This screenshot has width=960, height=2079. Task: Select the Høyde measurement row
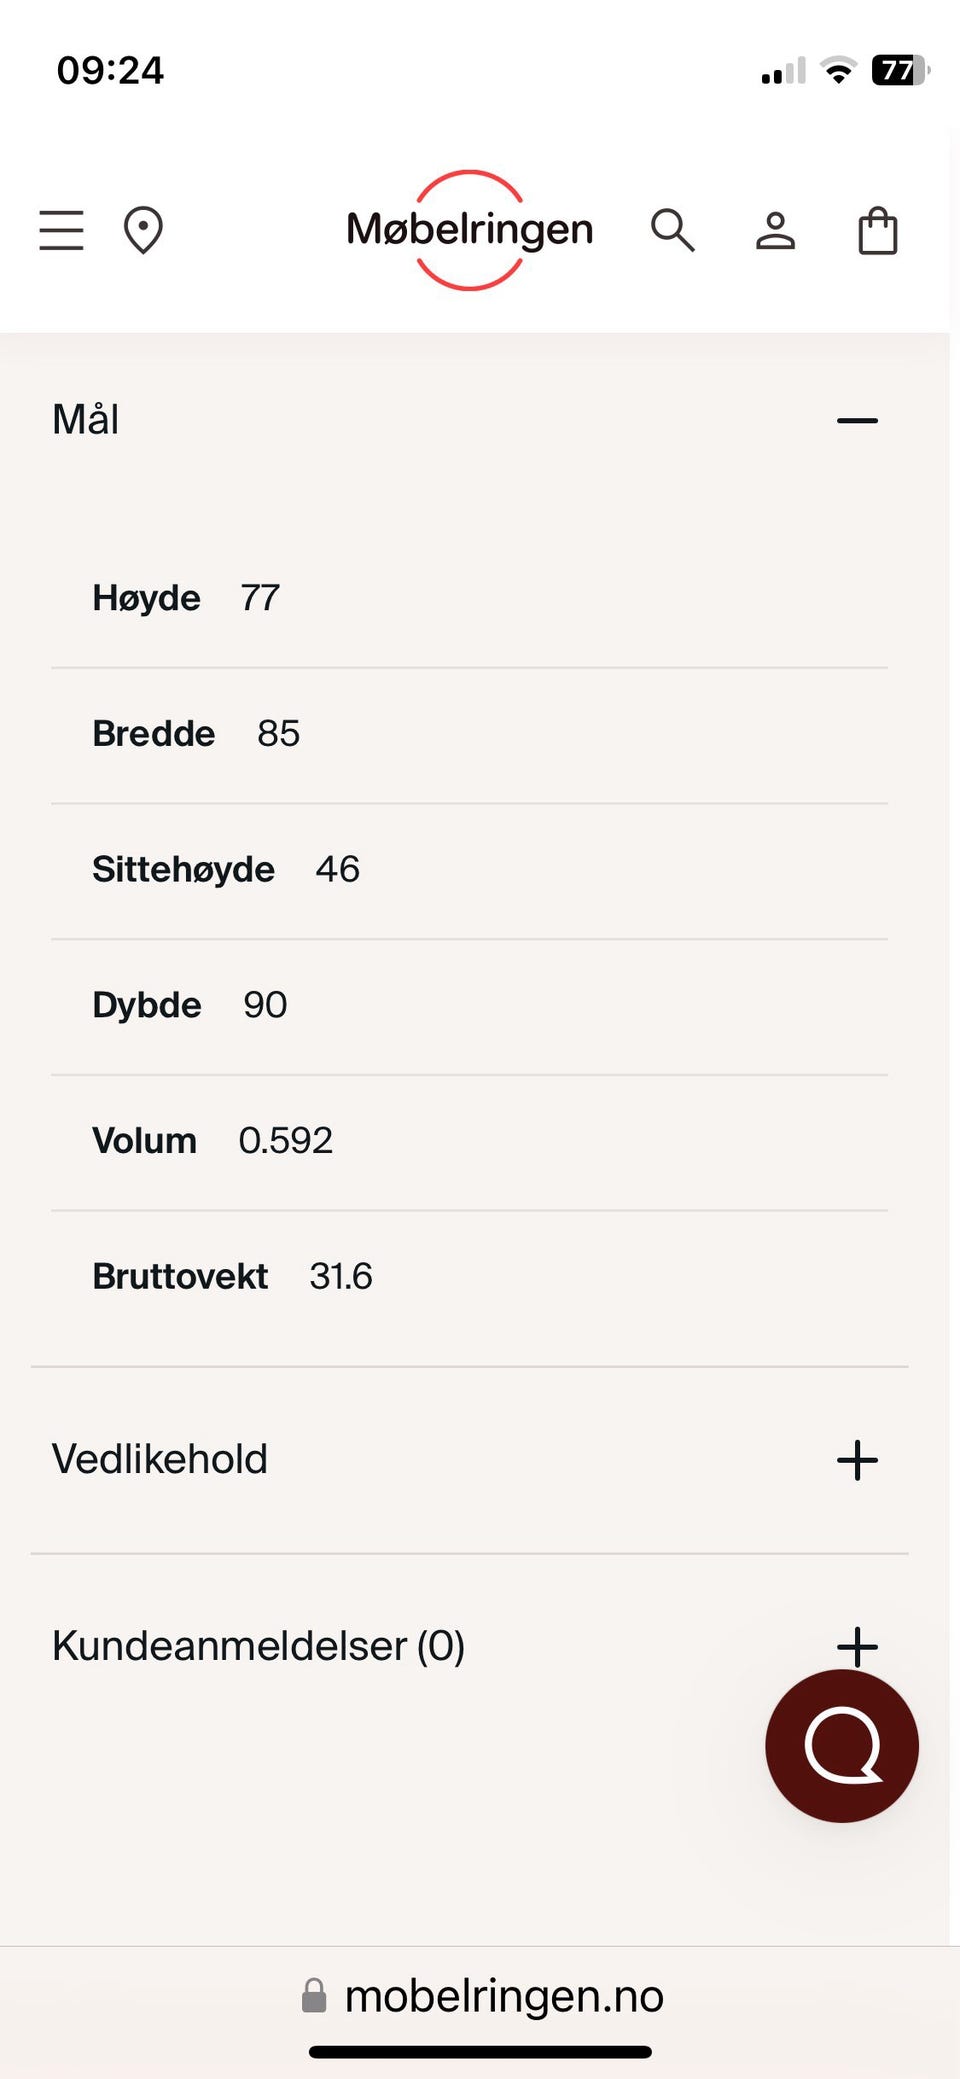click(x=186, y=598)
